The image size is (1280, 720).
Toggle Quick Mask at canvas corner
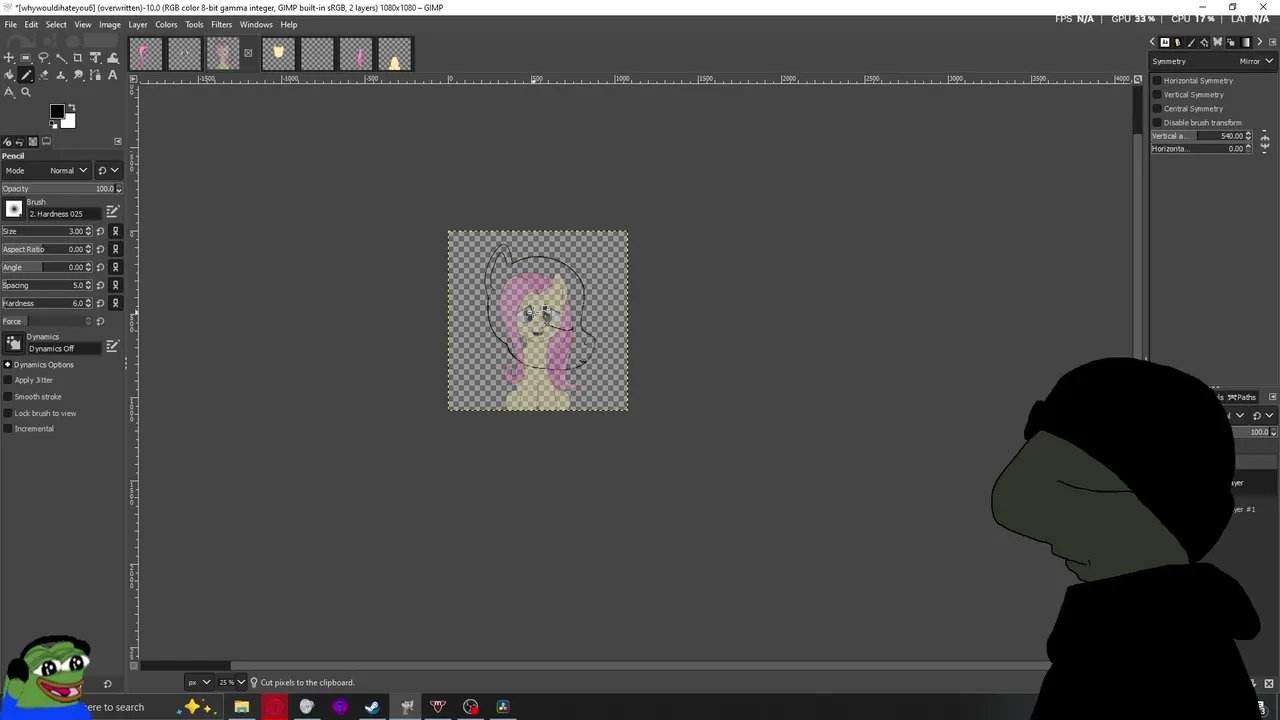click(134, 666)
